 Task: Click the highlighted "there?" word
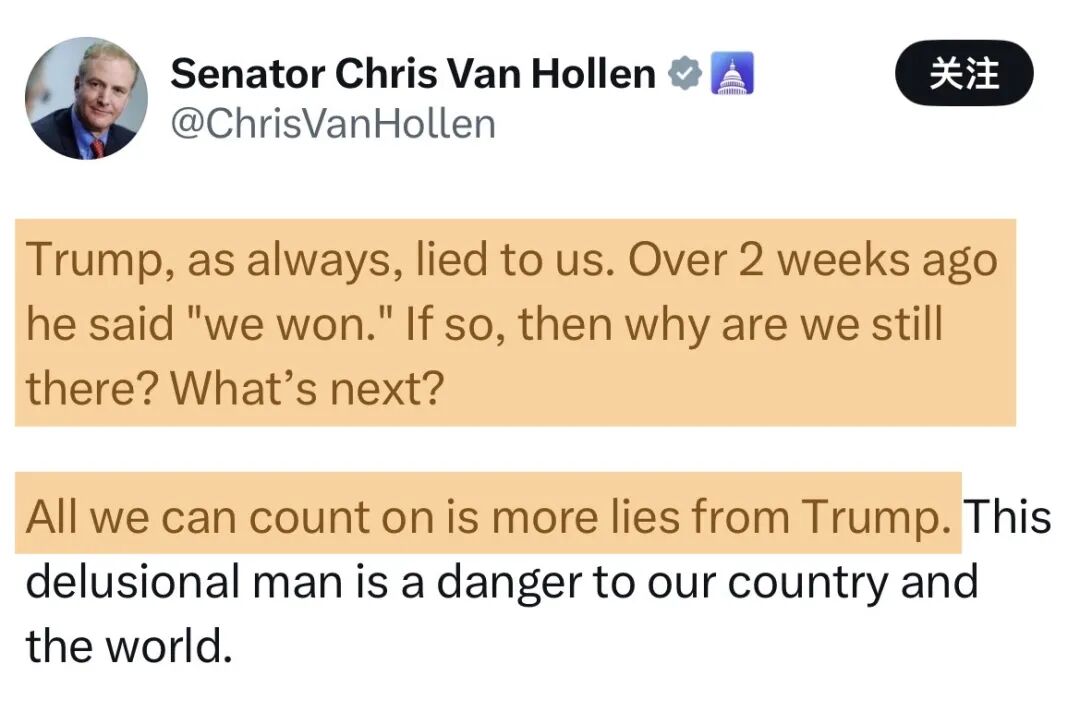click(x=91, y=389)
